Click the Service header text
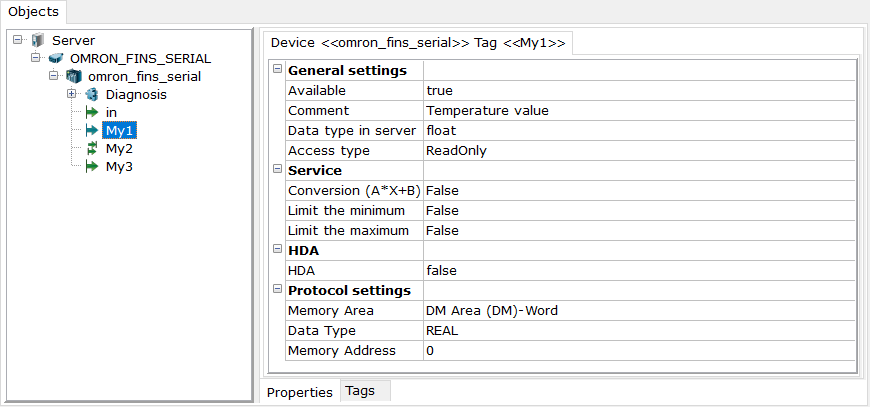This screenshot has height=407, width=870. coord(315,170)
